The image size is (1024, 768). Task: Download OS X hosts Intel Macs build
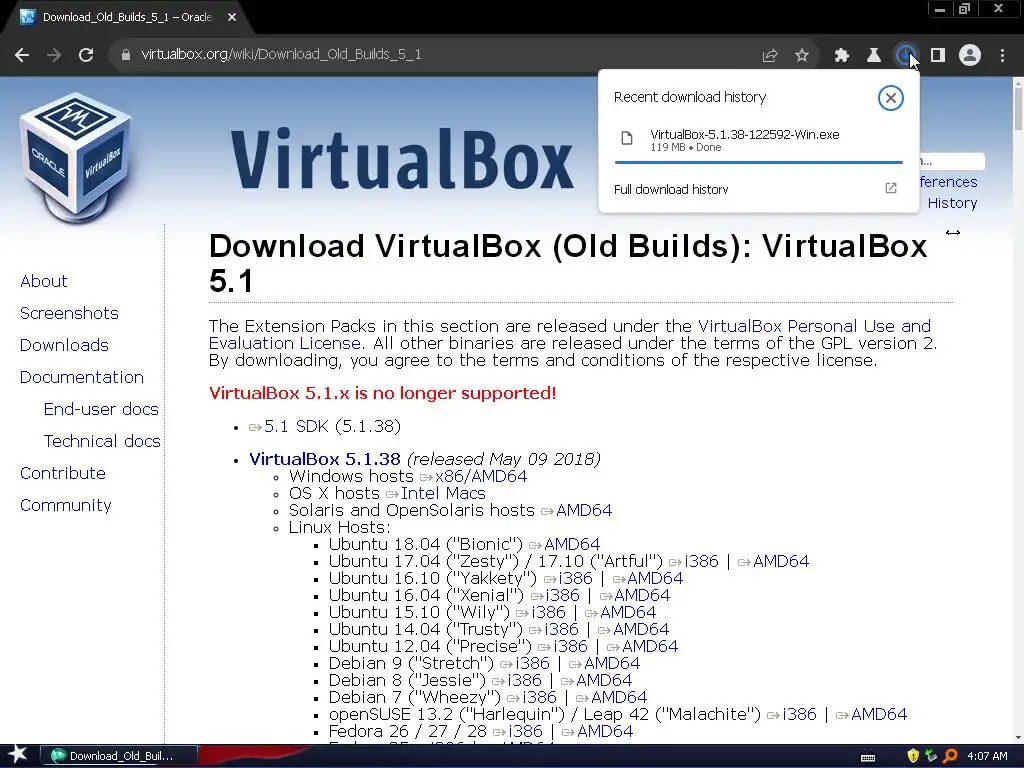pyautogui.click(x=443, y=493)
